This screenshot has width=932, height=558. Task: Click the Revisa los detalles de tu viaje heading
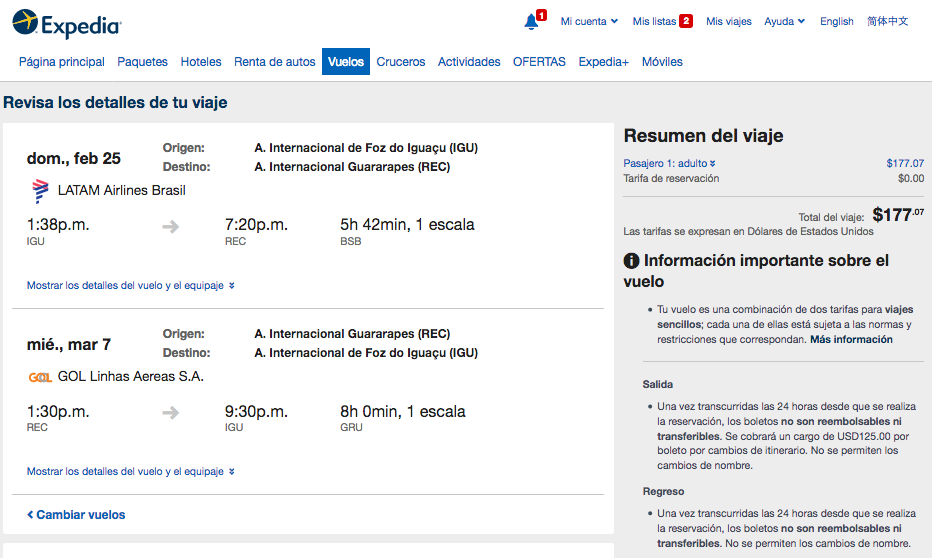click(115, 103)
